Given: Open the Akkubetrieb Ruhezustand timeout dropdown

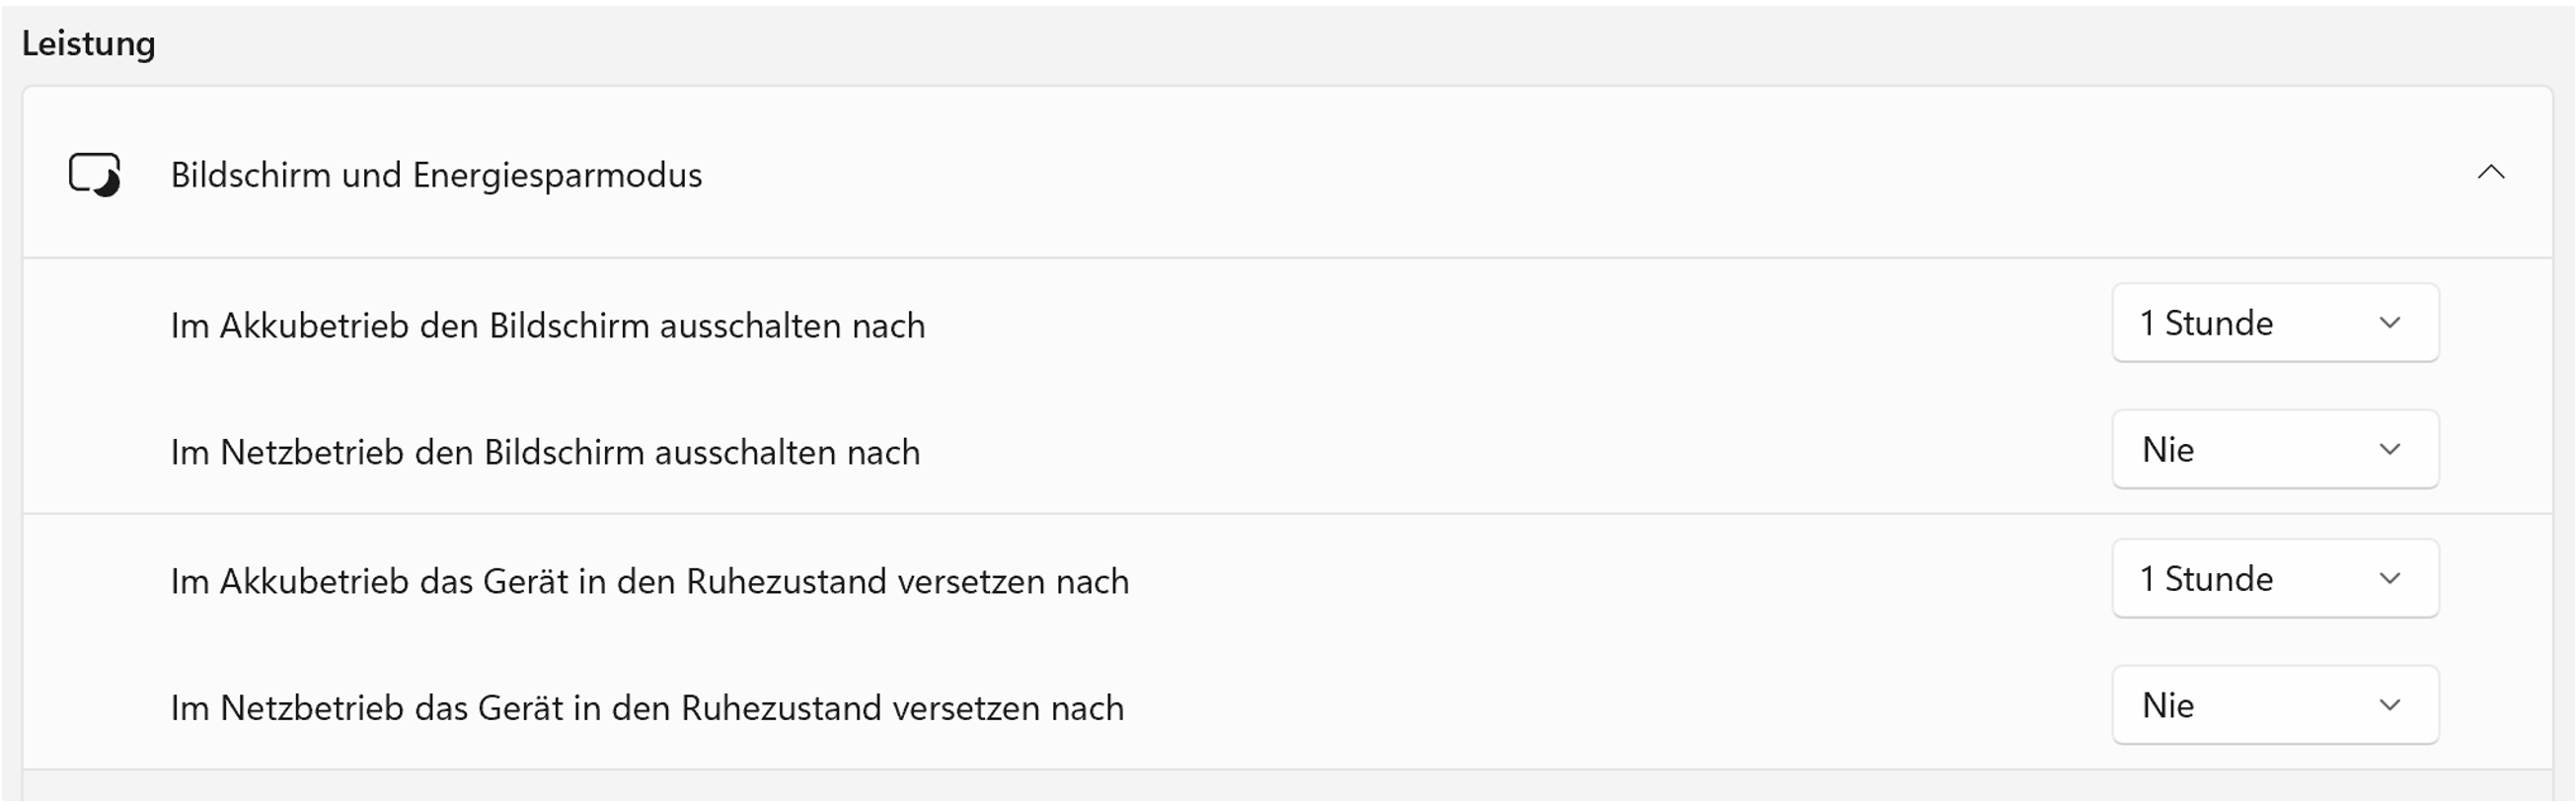Looking at the screenshot, I should 2274,579.
